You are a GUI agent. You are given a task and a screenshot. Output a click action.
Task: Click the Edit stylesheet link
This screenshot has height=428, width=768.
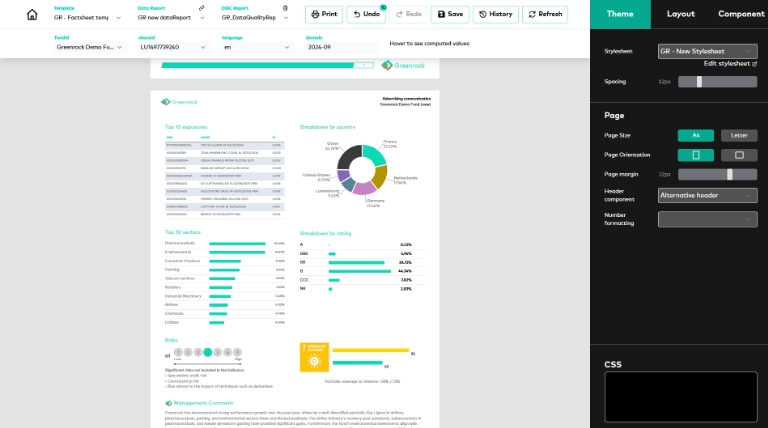tap(728, 64)
